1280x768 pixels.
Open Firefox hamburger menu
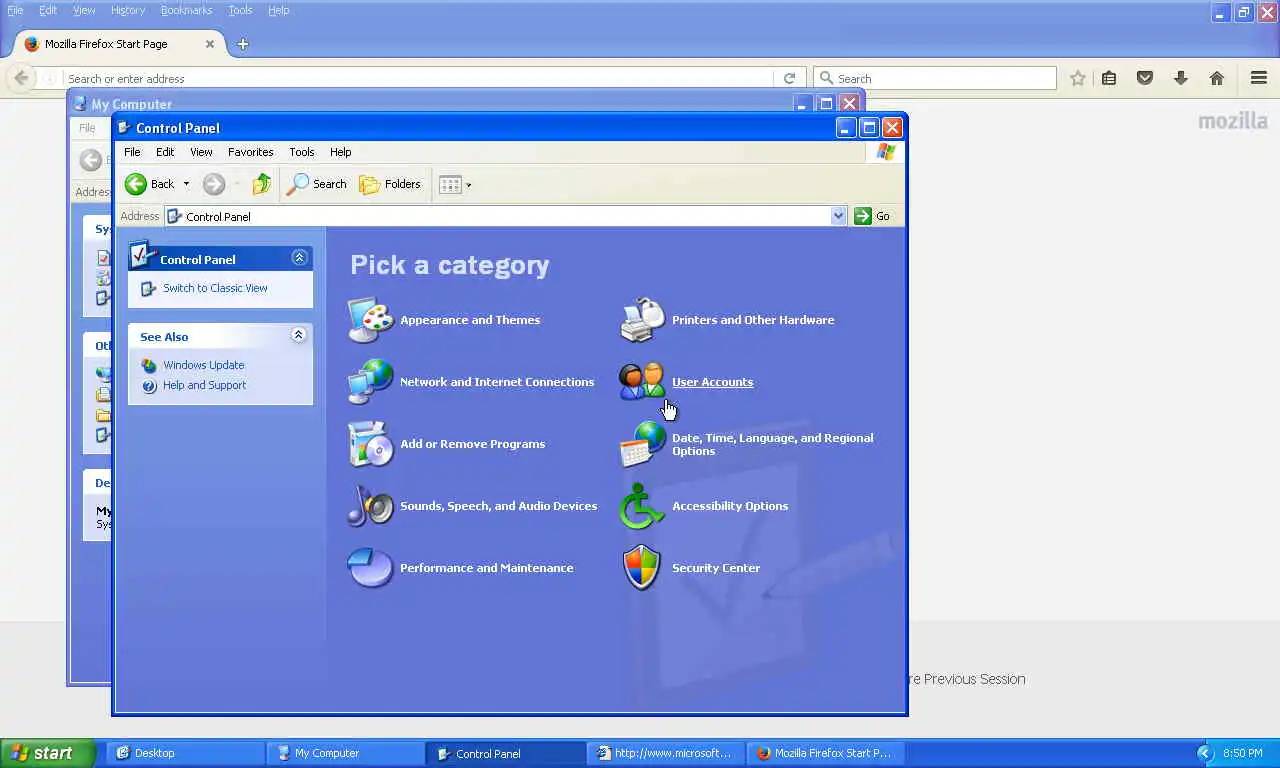(x=1259, y=78)
